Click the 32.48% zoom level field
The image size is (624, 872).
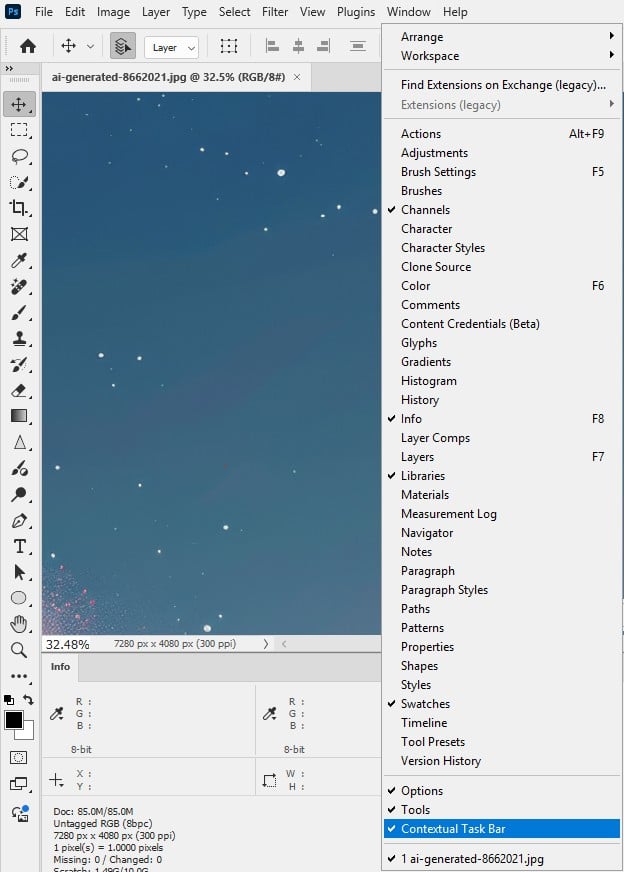[68, 644]
